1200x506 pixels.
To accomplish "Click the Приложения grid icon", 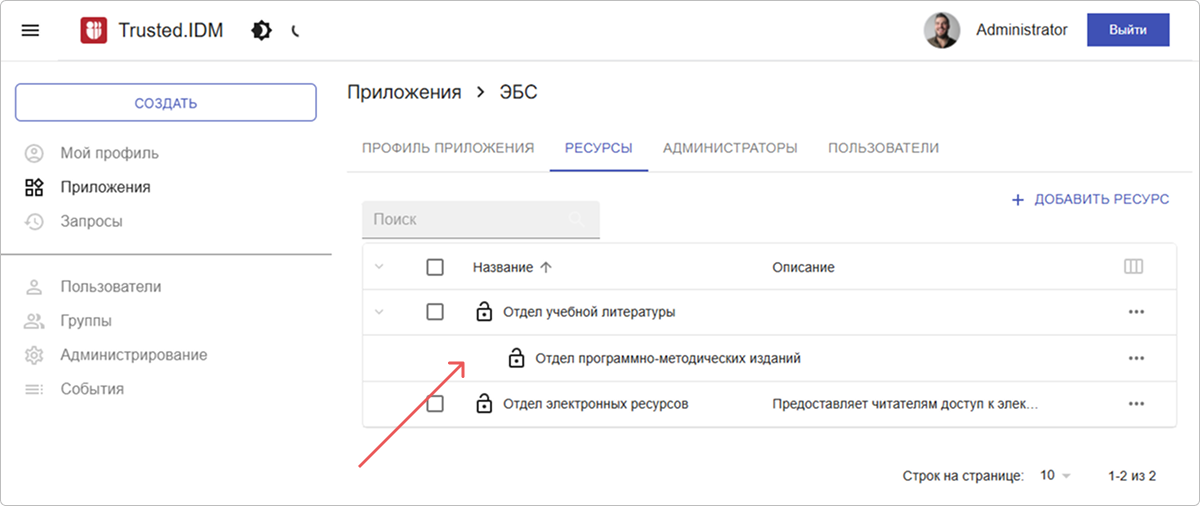I will coord(34,187).
